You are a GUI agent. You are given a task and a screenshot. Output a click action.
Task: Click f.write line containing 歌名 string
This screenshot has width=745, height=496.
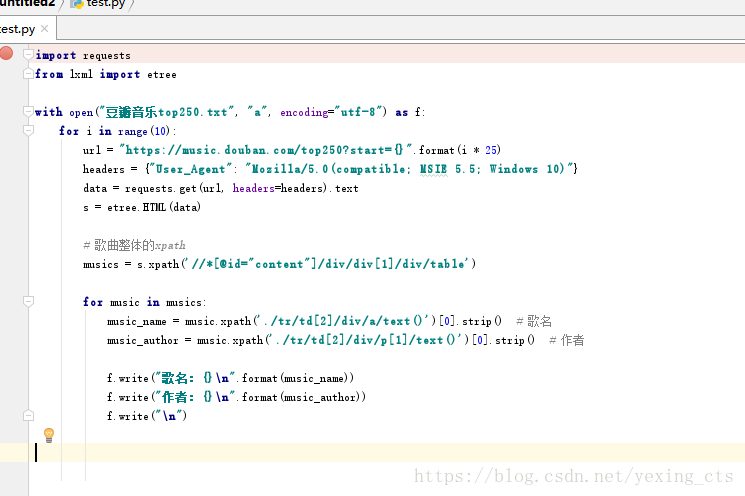point(230,378)
